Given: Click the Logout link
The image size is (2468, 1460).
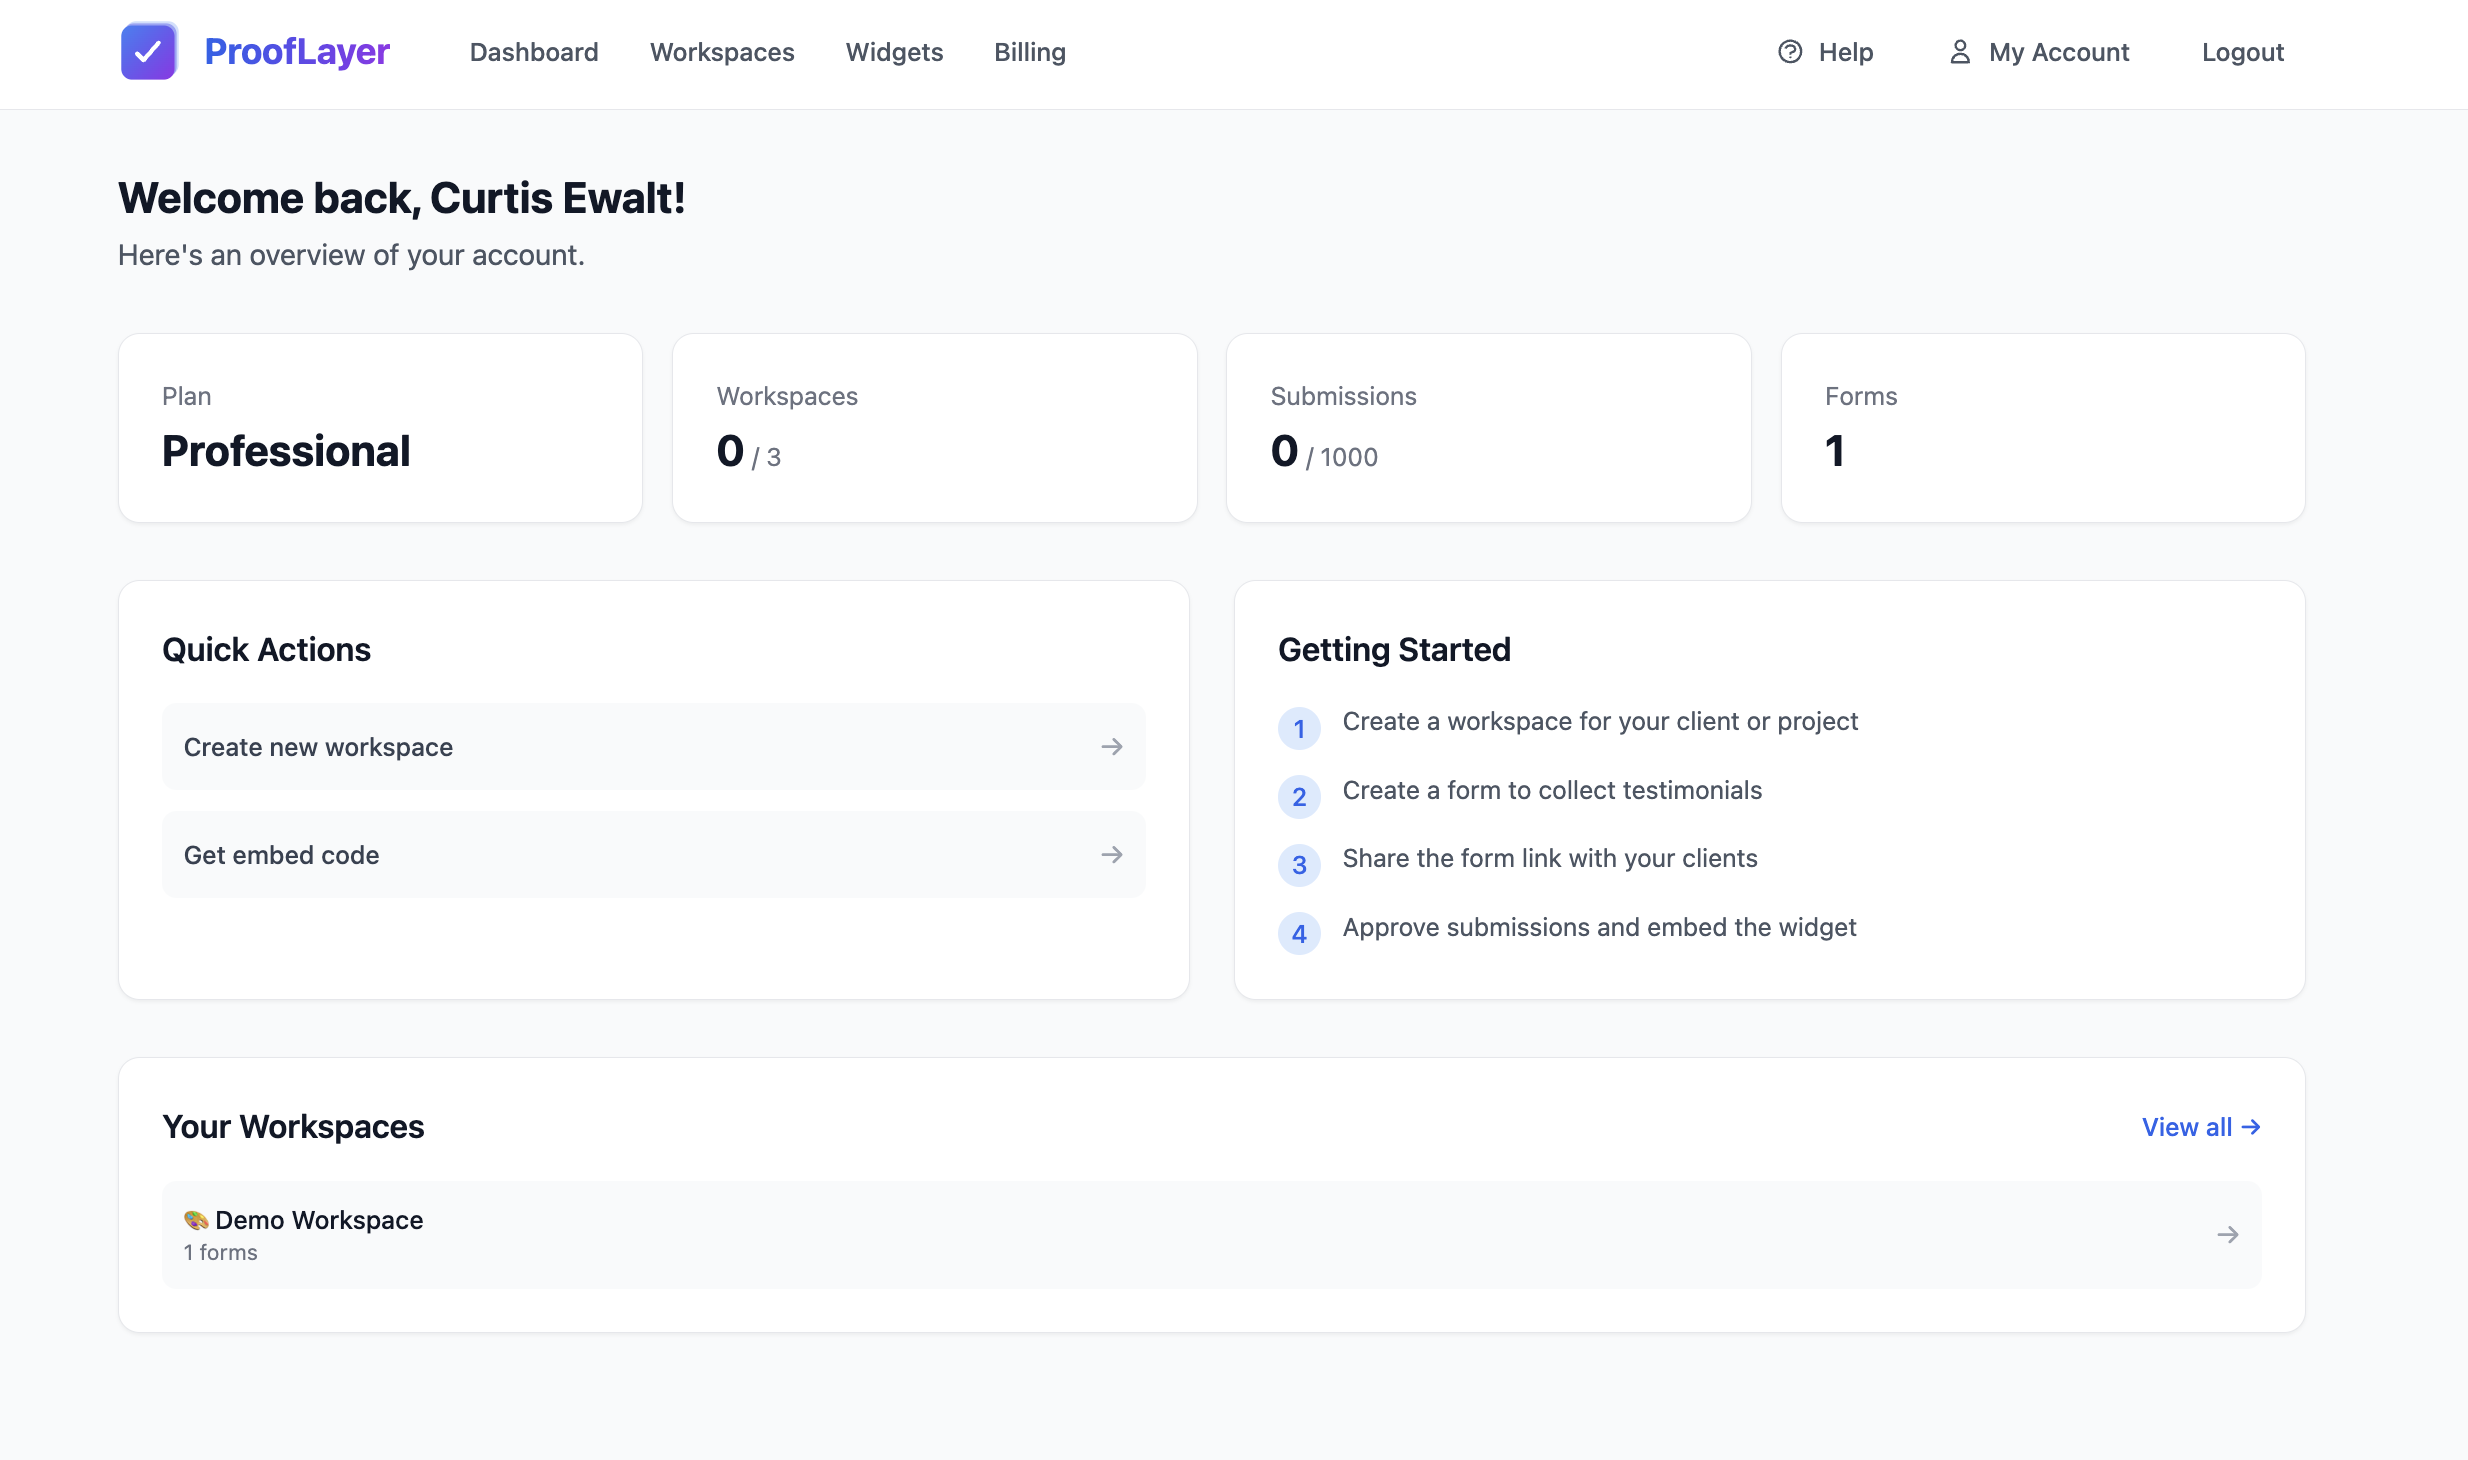Looking at the screenshot, I should click(x=2242, y=52).
